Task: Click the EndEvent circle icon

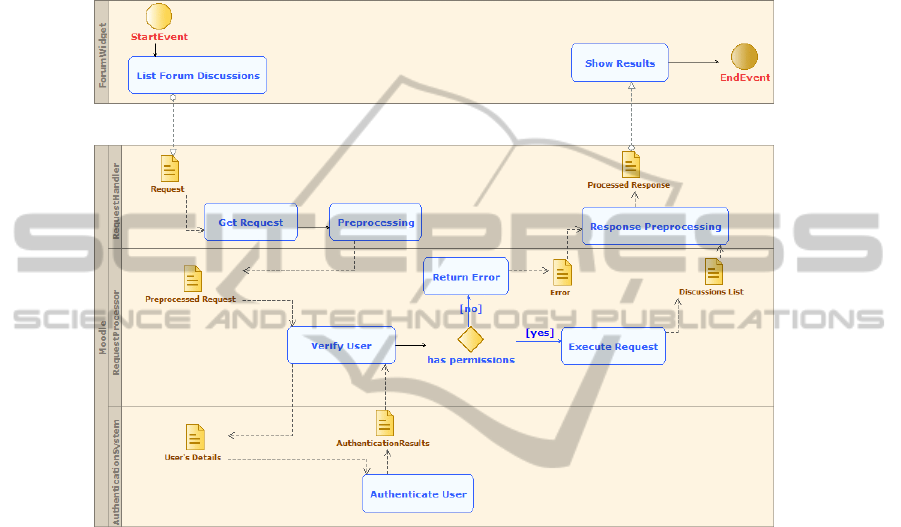Action: click(x=744, y=58)
